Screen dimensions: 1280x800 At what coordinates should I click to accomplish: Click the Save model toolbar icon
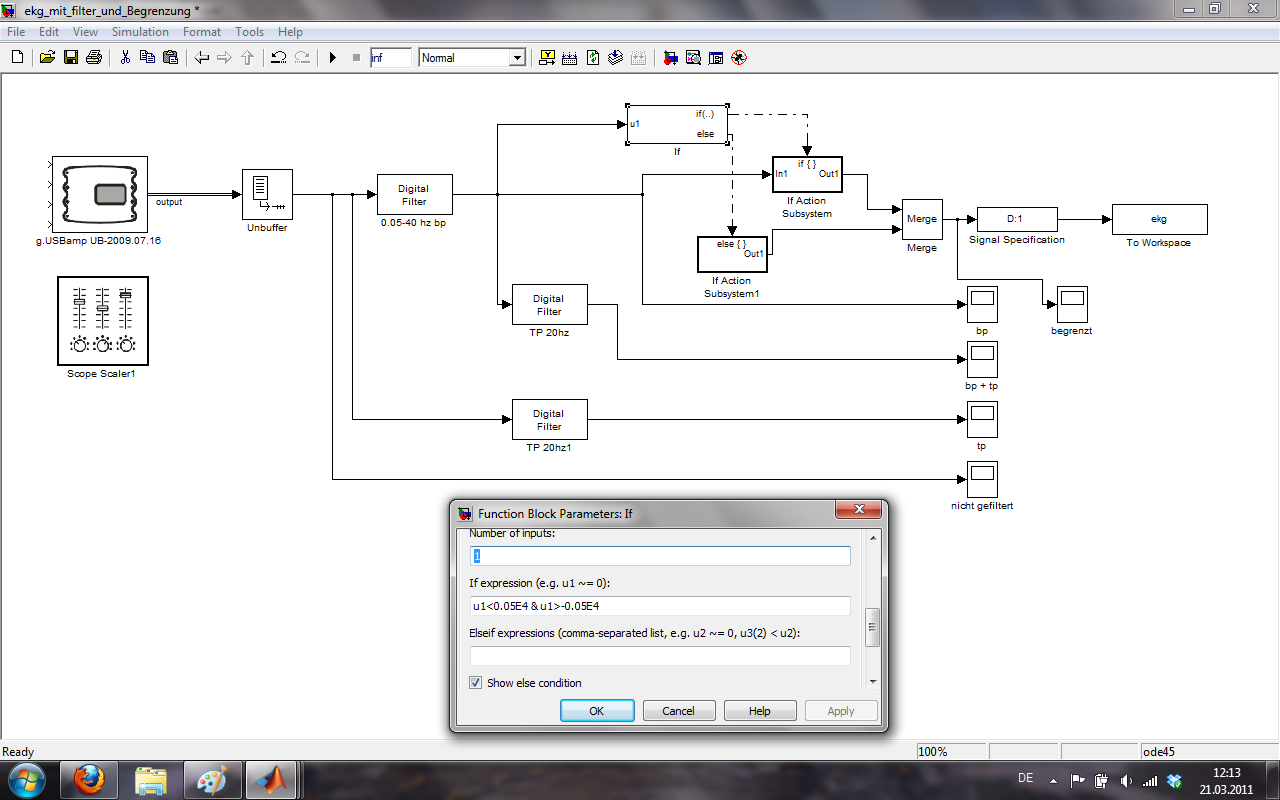click(x=70, y=58)
